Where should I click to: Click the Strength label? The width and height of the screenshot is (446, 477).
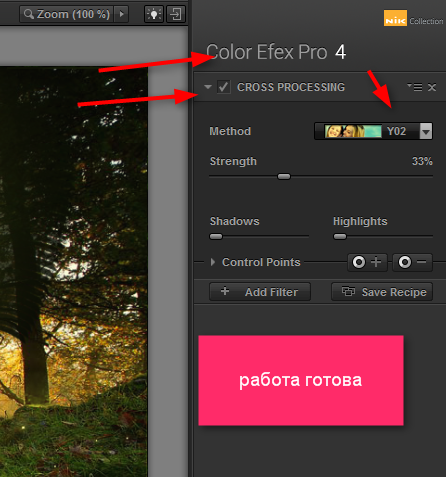point(233,161)
